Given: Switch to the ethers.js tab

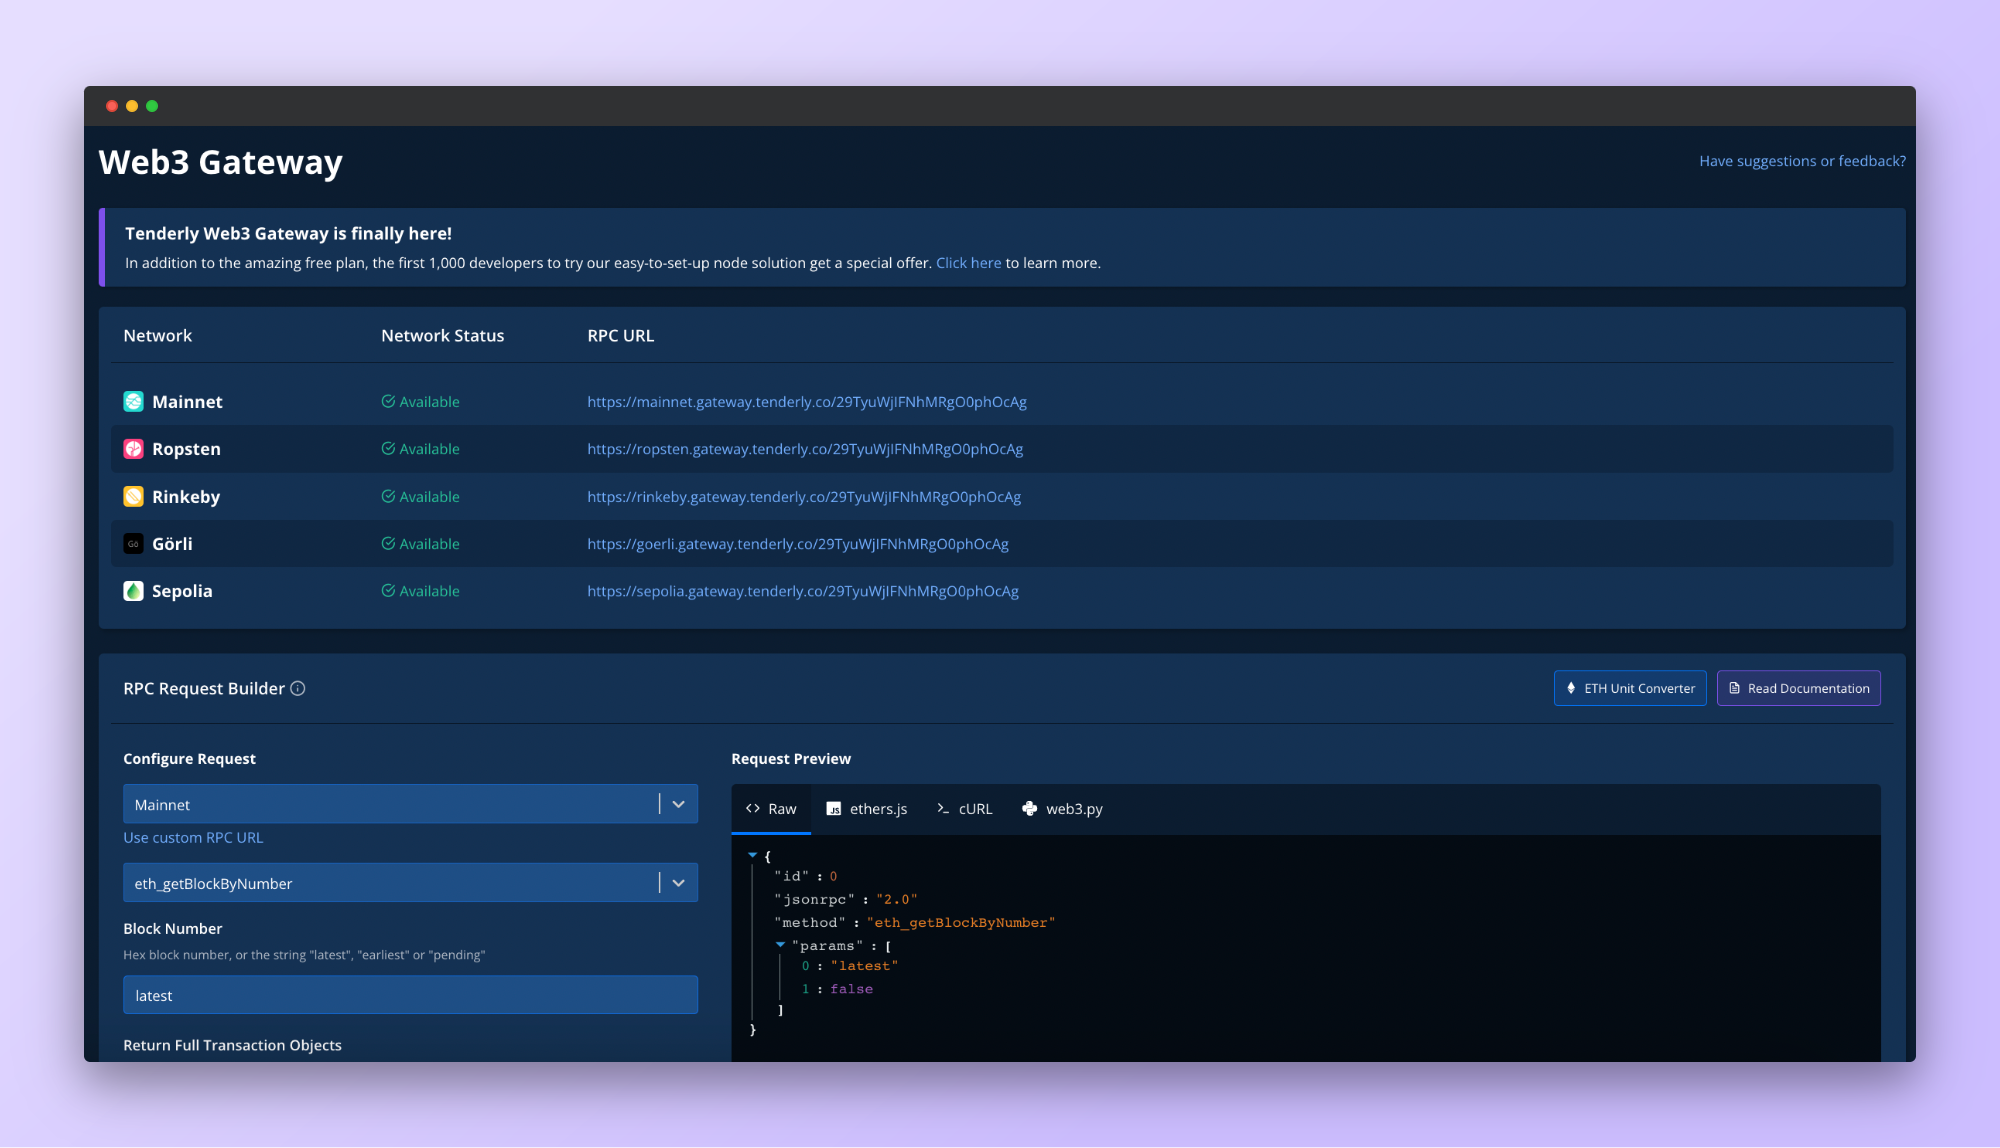Looking at the screenshot, I should (x=867, y=809).
